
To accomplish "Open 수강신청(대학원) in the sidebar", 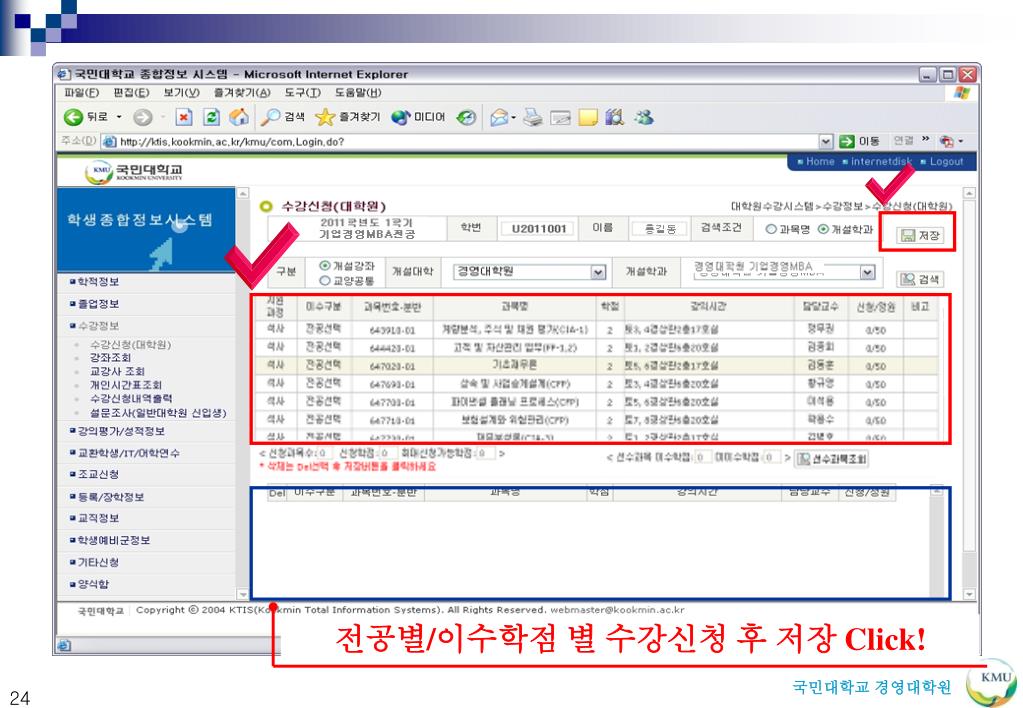I will pos(130,344).
